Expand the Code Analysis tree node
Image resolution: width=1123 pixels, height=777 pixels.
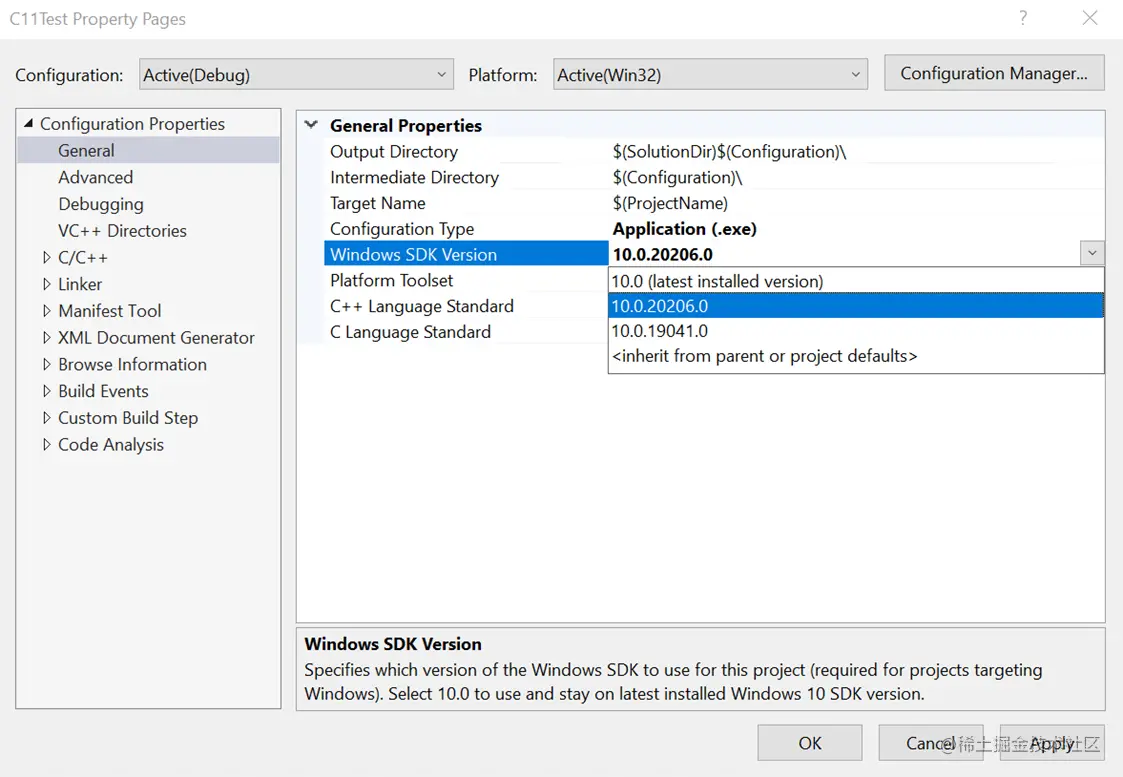point(47,445)
